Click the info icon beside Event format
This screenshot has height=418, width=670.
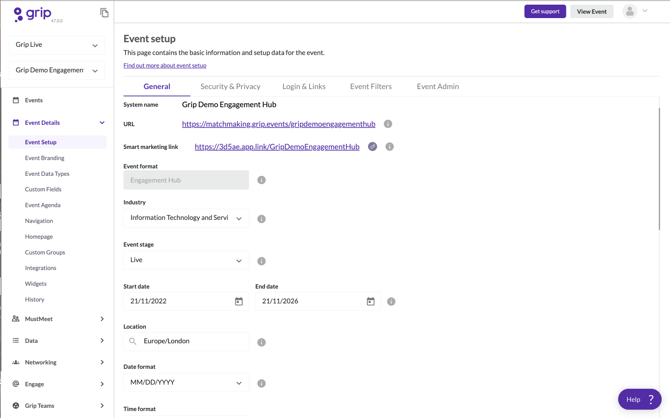point(261,180)
